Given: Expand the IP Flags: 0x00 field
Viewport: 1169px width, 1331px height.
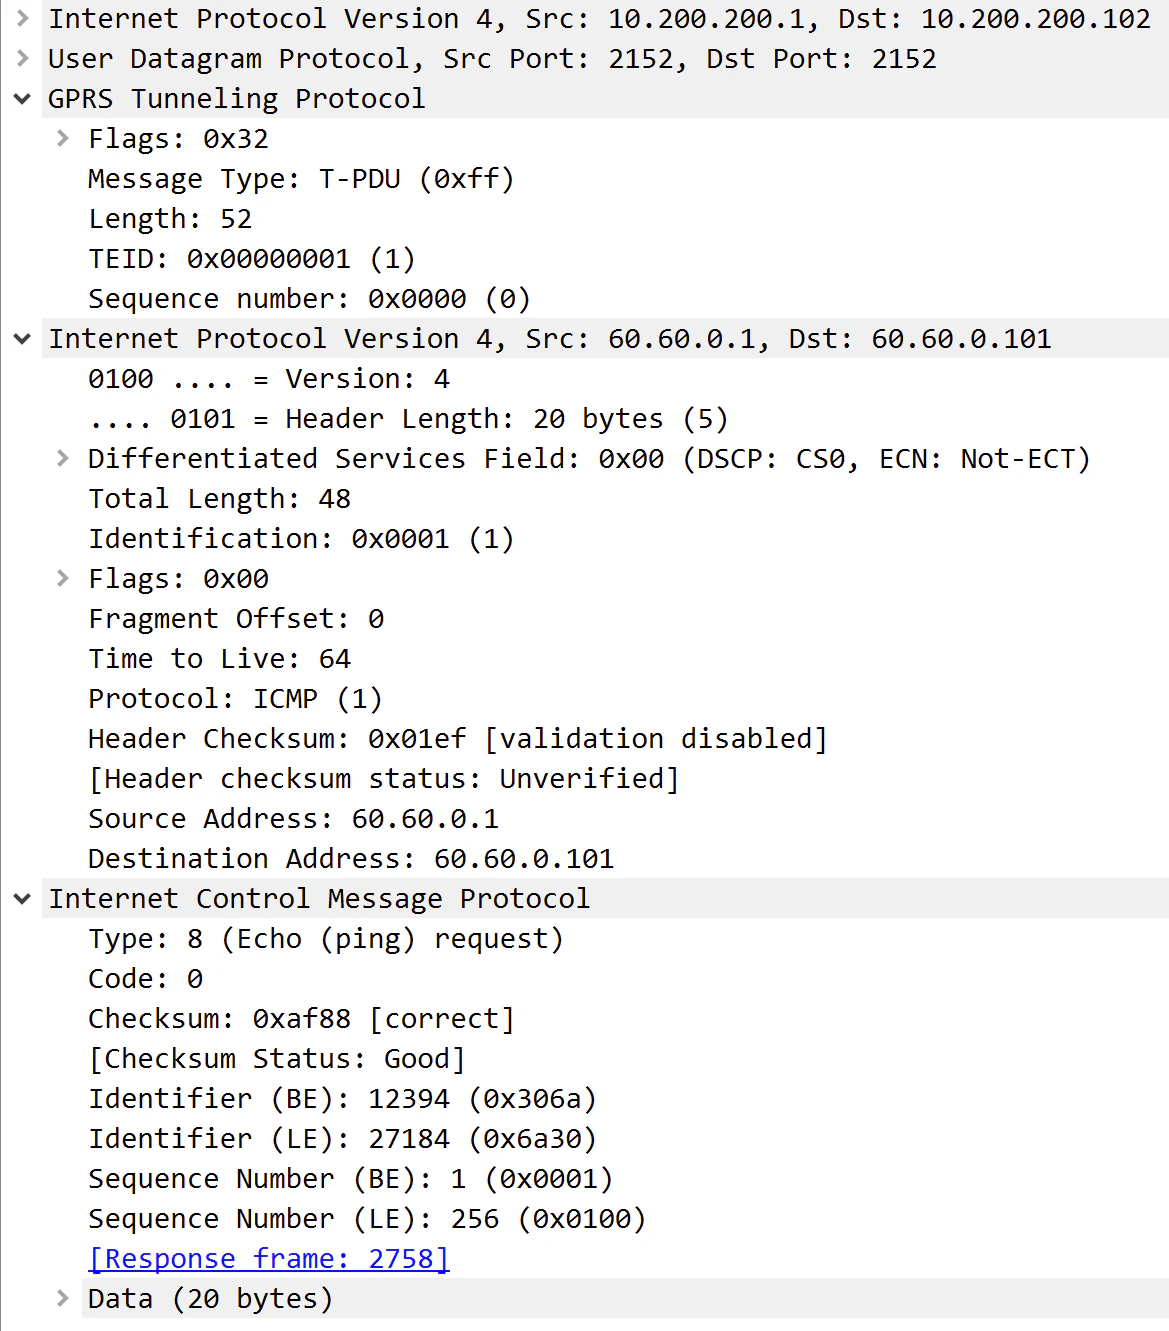Looking at the screenshot, I should coord(62,578).
